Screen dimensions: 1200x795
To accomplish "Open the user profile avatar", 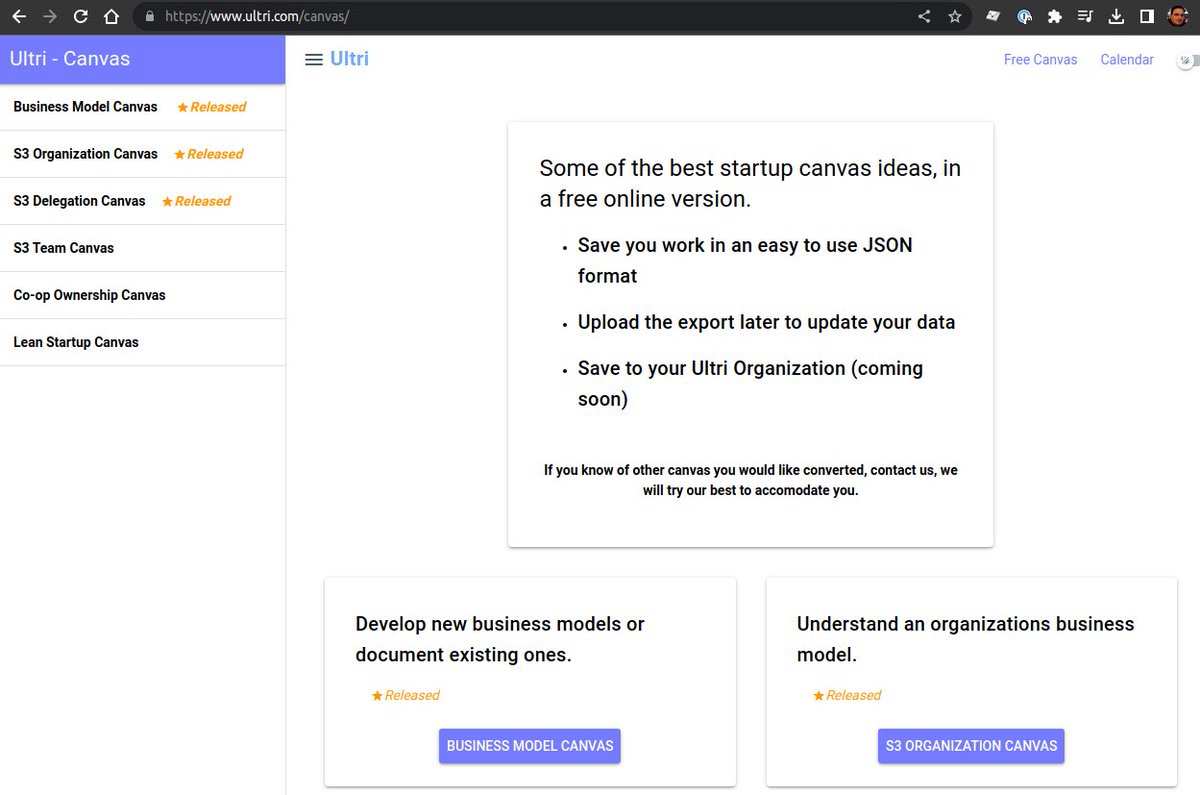I will pyautogui.click(x=1178, y=16).
